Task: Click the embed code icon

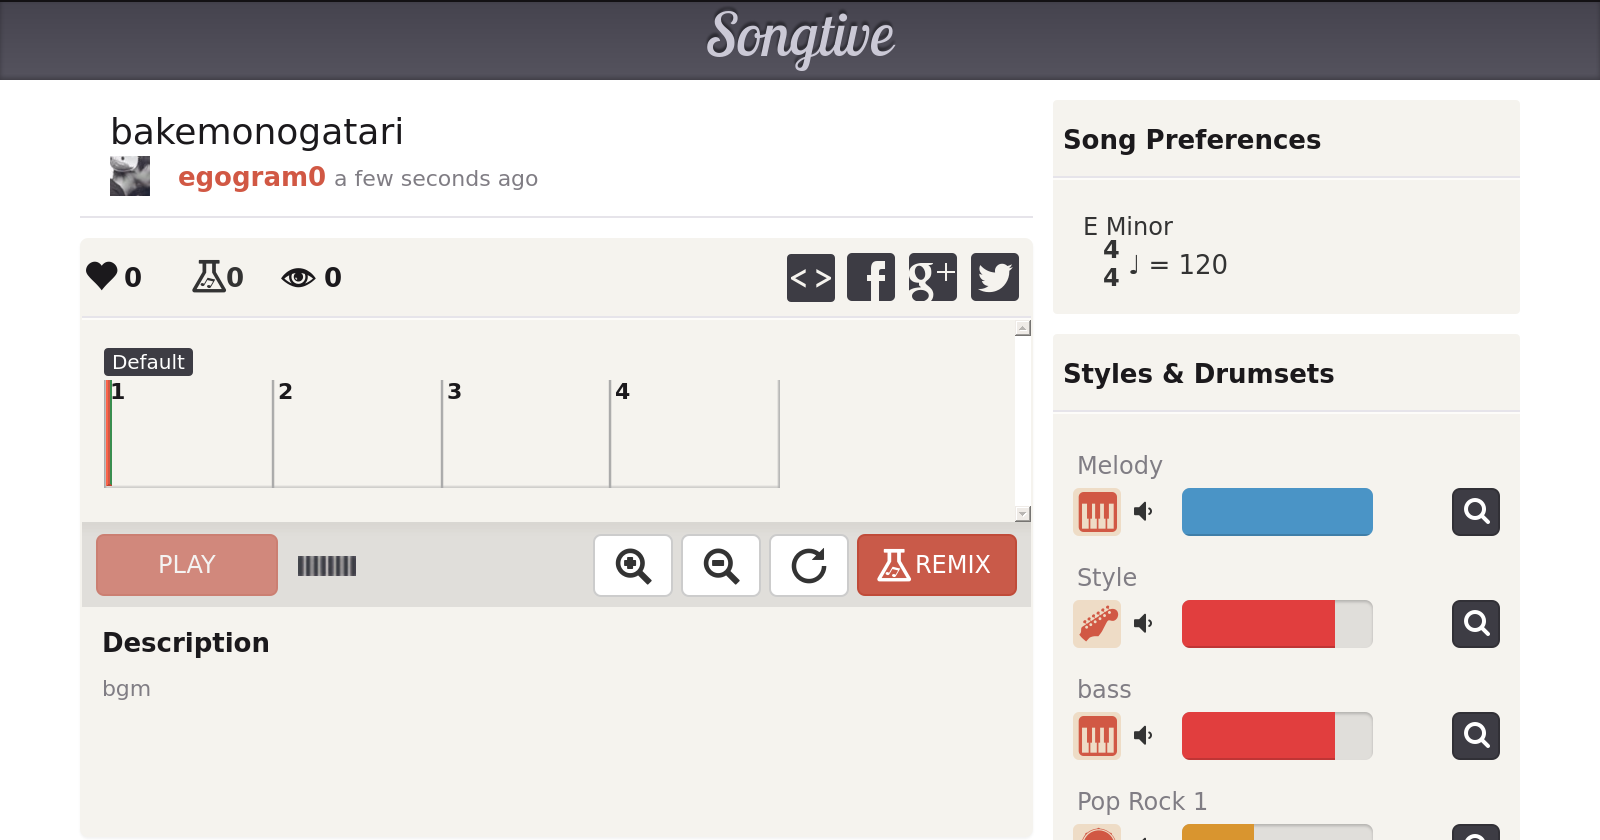Action: pos(810,277)
